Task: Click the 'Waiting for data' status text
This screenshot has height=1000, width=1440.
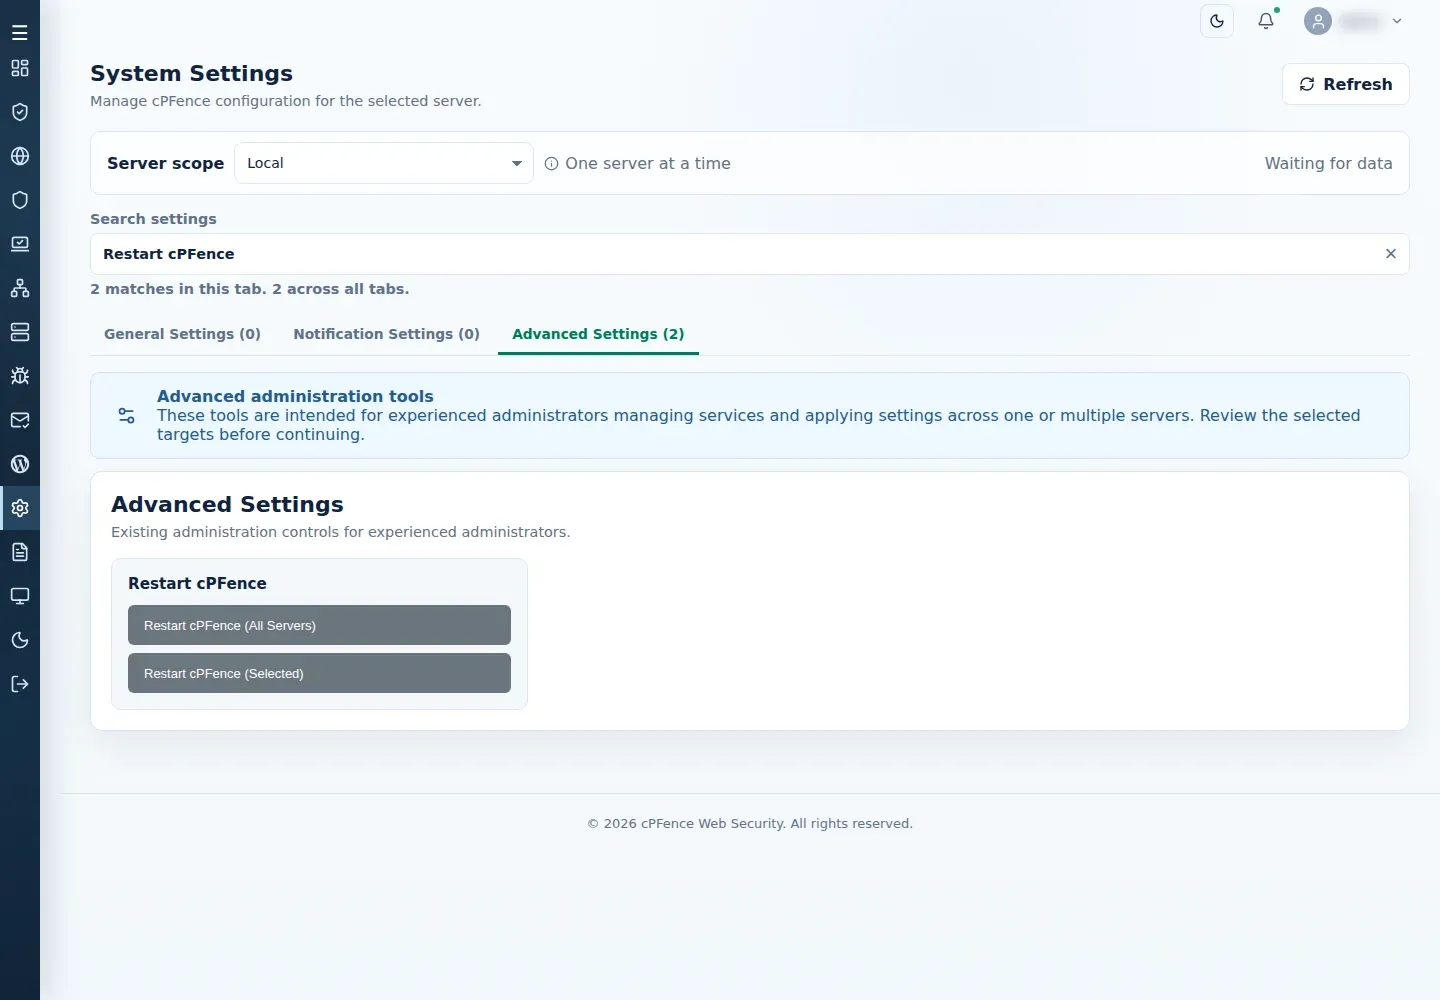Action: click(x=1328, y=163)
